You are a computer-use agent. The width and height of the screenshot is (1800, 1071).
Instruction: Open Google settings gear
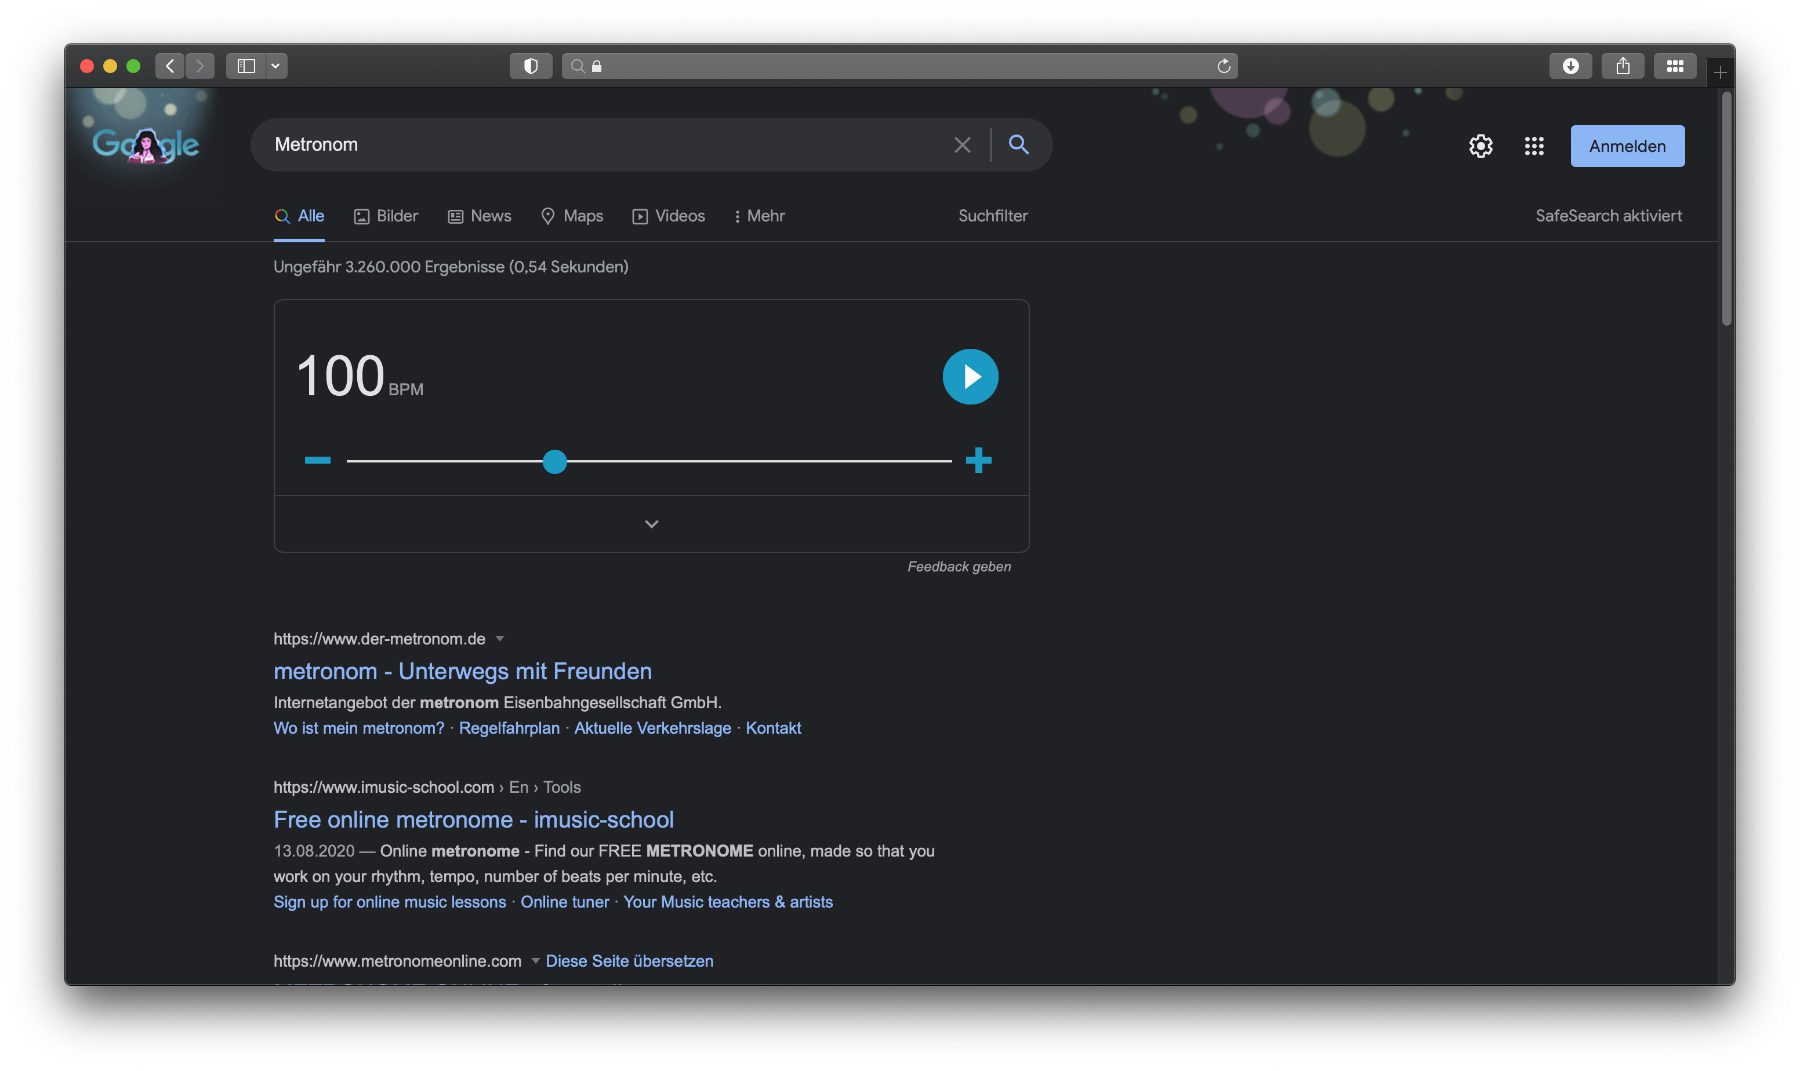(x=1480, y=146)
